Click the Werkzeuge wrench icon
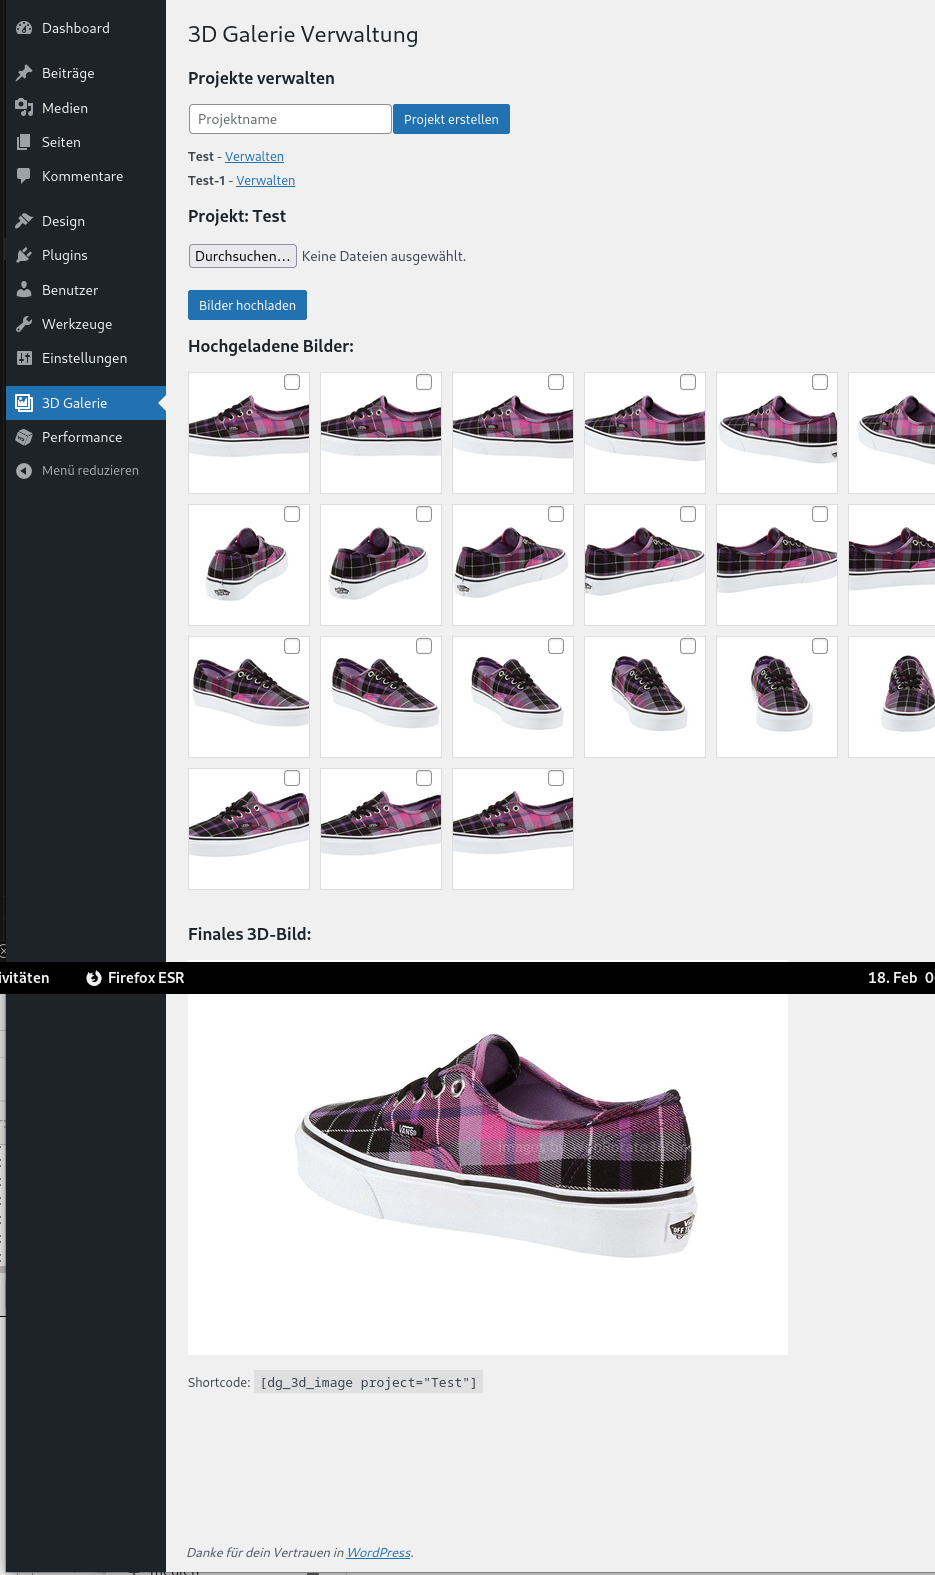The image size is (935, 1575). coord(24,324)
